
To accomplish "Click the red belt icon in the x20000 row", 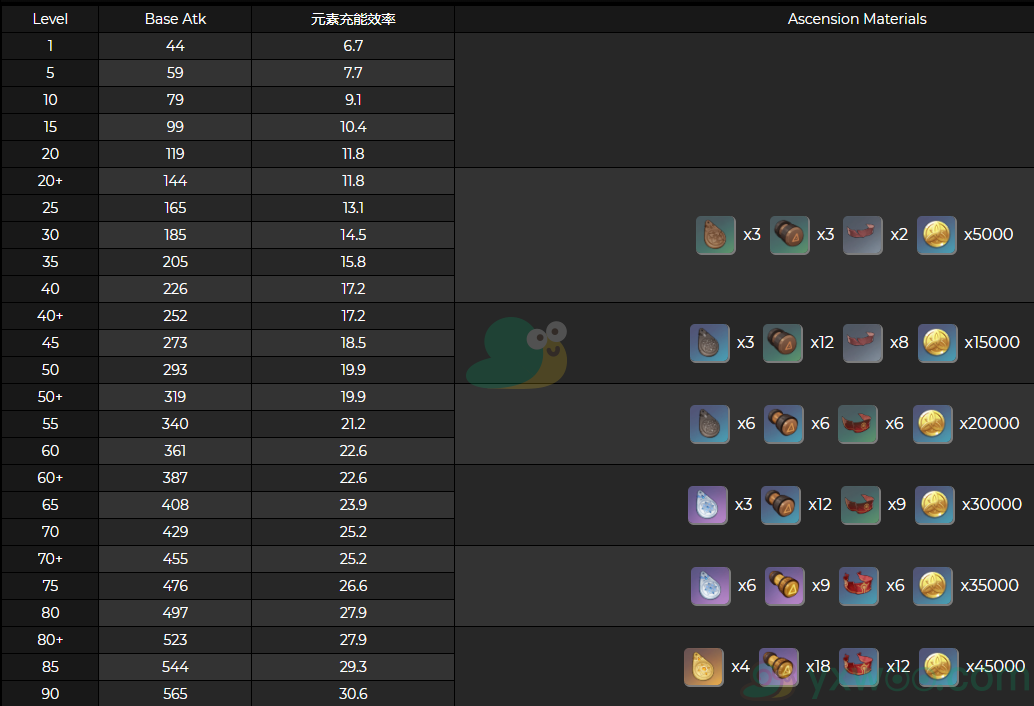I will click(857, 425).
